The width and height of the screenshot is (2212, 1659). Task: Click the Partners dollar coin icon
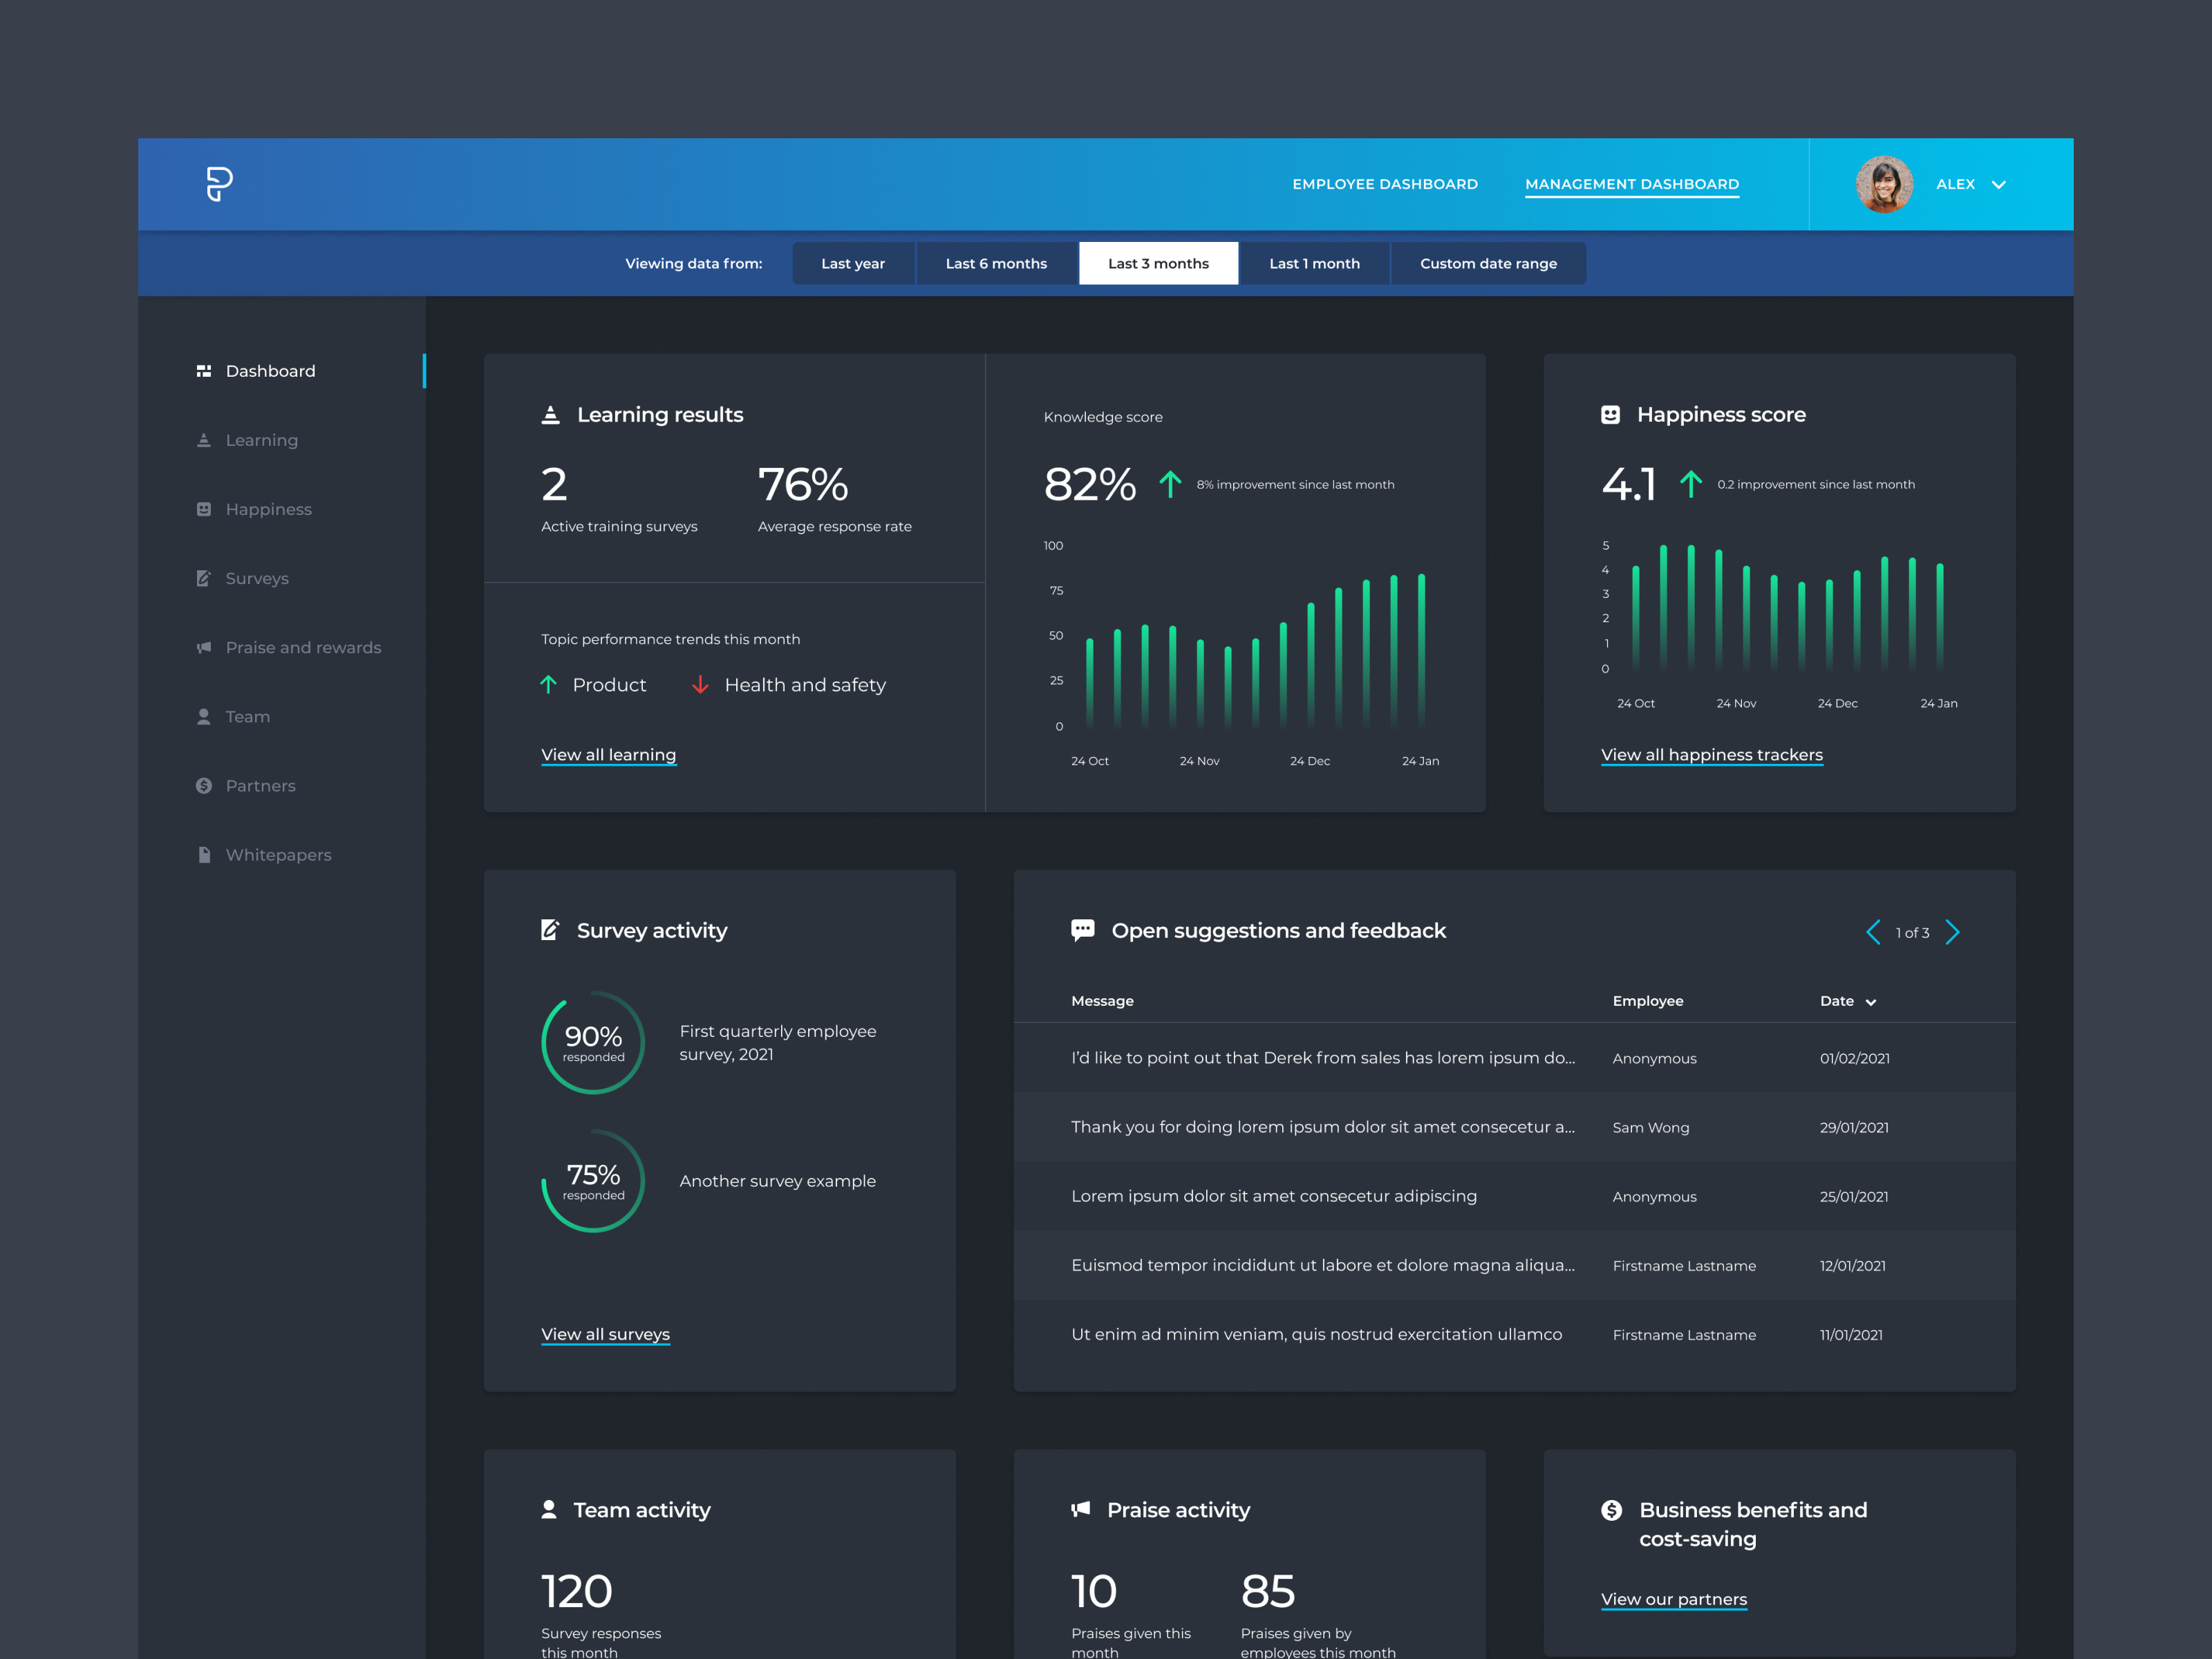coord(204,786)
